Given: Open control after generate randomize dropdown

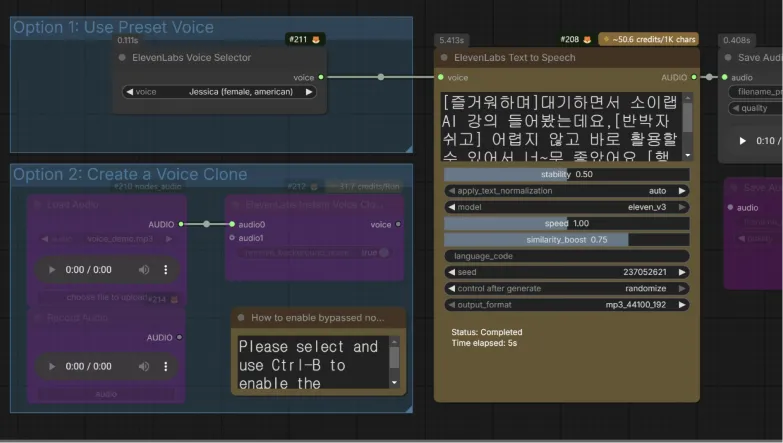Looking at the screenshot, I should [567, 289].
